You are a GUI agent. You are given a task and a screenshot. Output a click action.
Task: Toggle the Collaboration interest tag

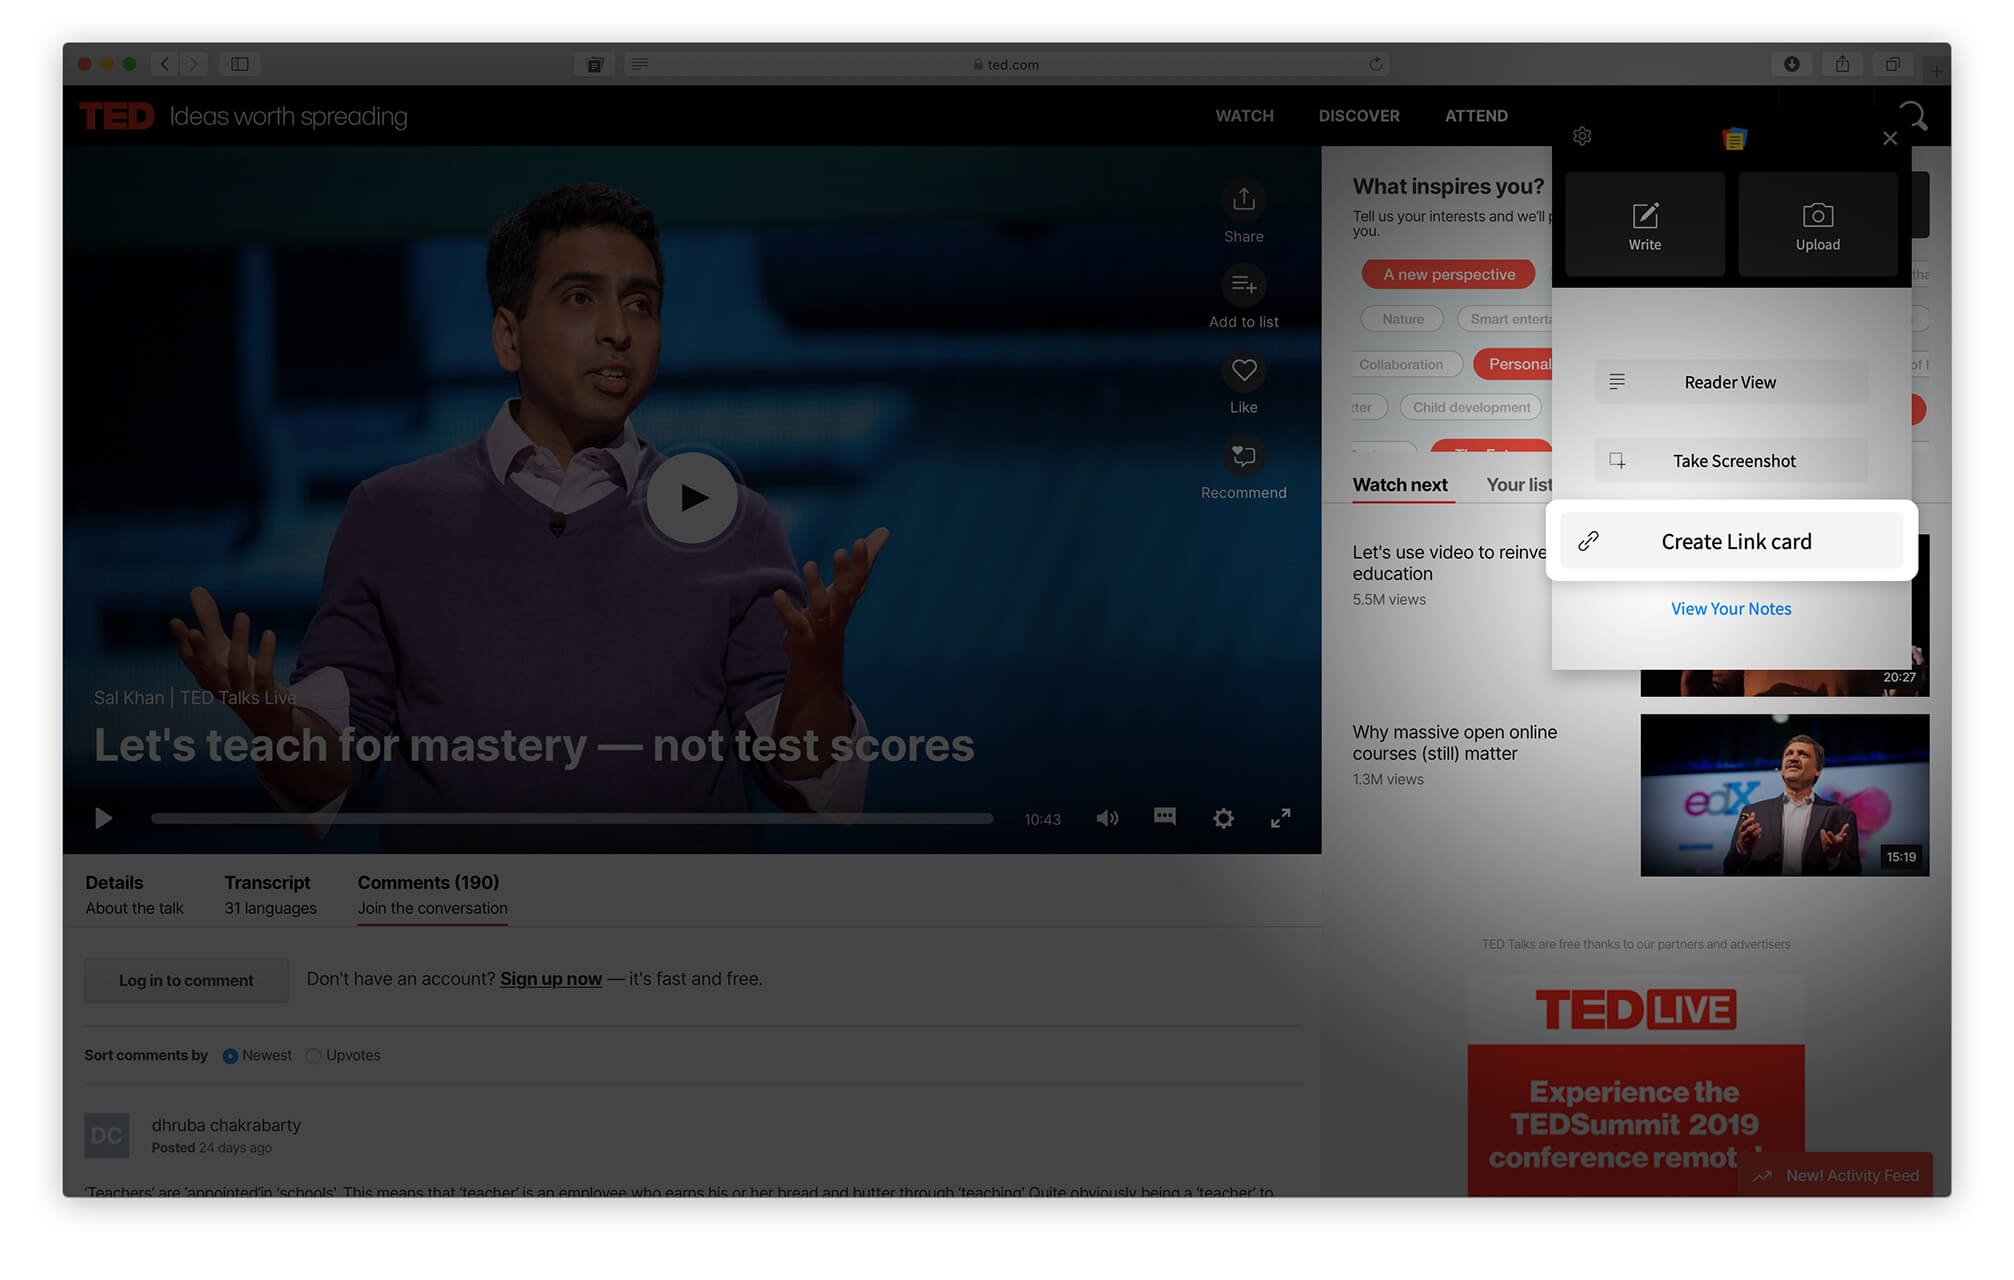1407,365
